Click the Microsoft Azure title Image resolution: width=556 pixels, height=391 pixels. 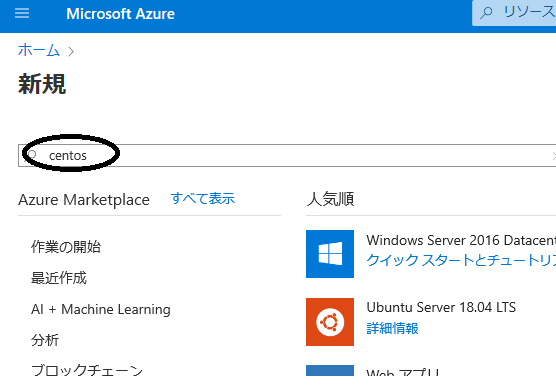point(120,14)
